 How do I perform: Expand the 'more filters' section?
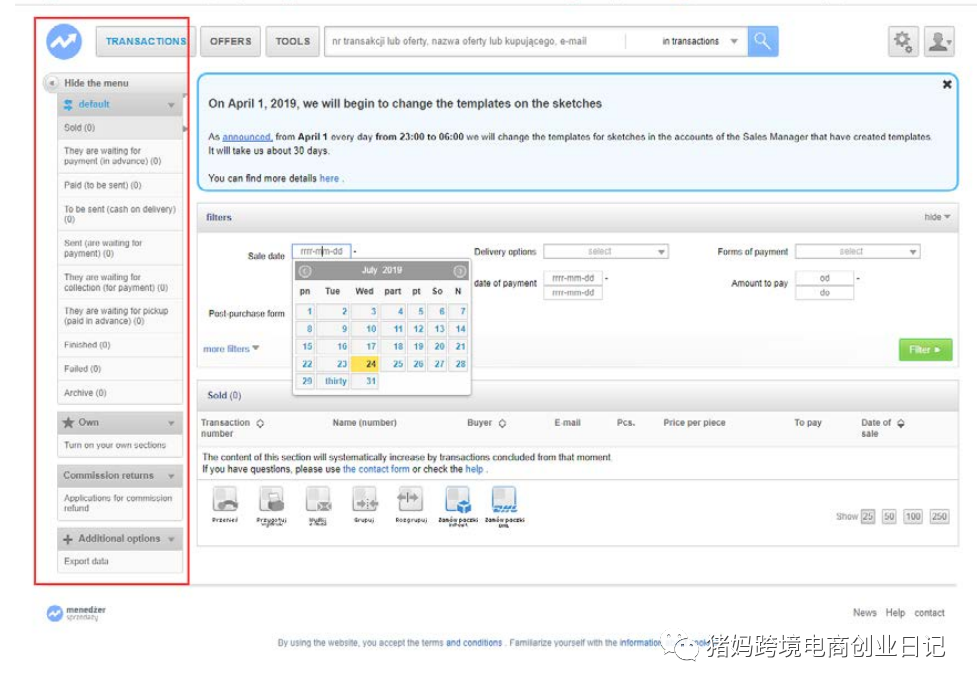[x=231, y=349]
